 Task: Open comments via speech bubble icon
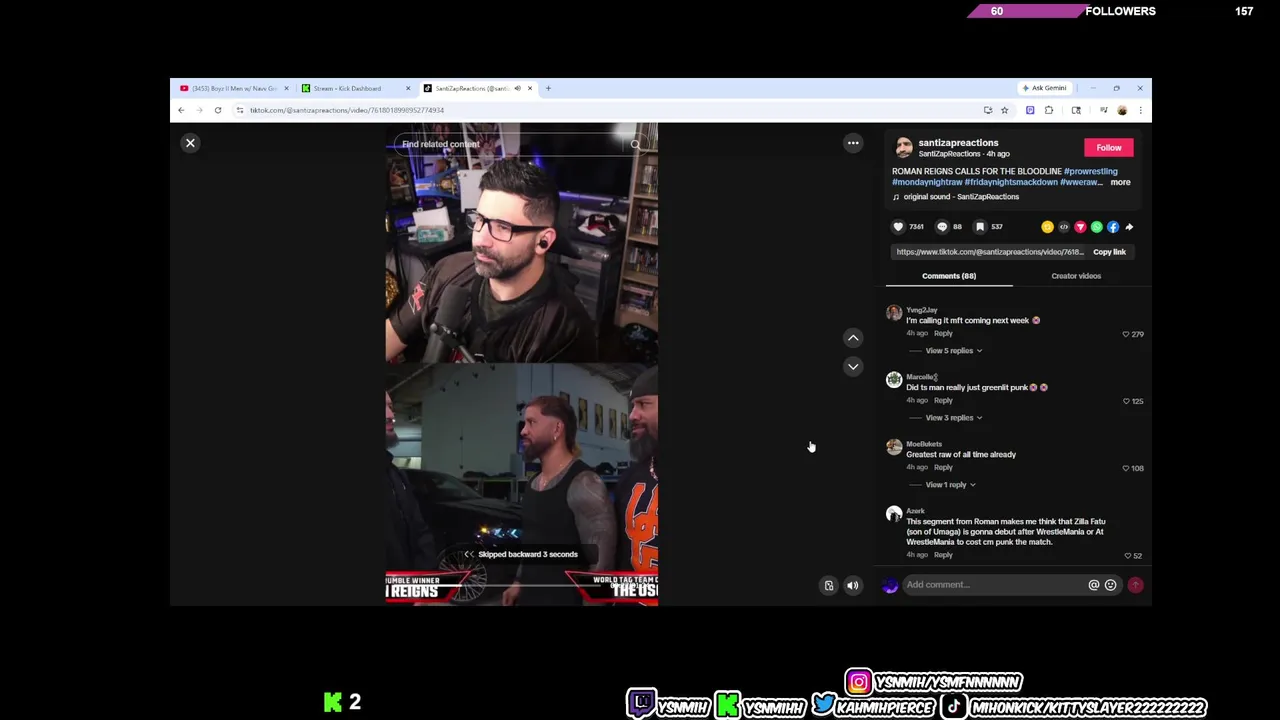941,227
